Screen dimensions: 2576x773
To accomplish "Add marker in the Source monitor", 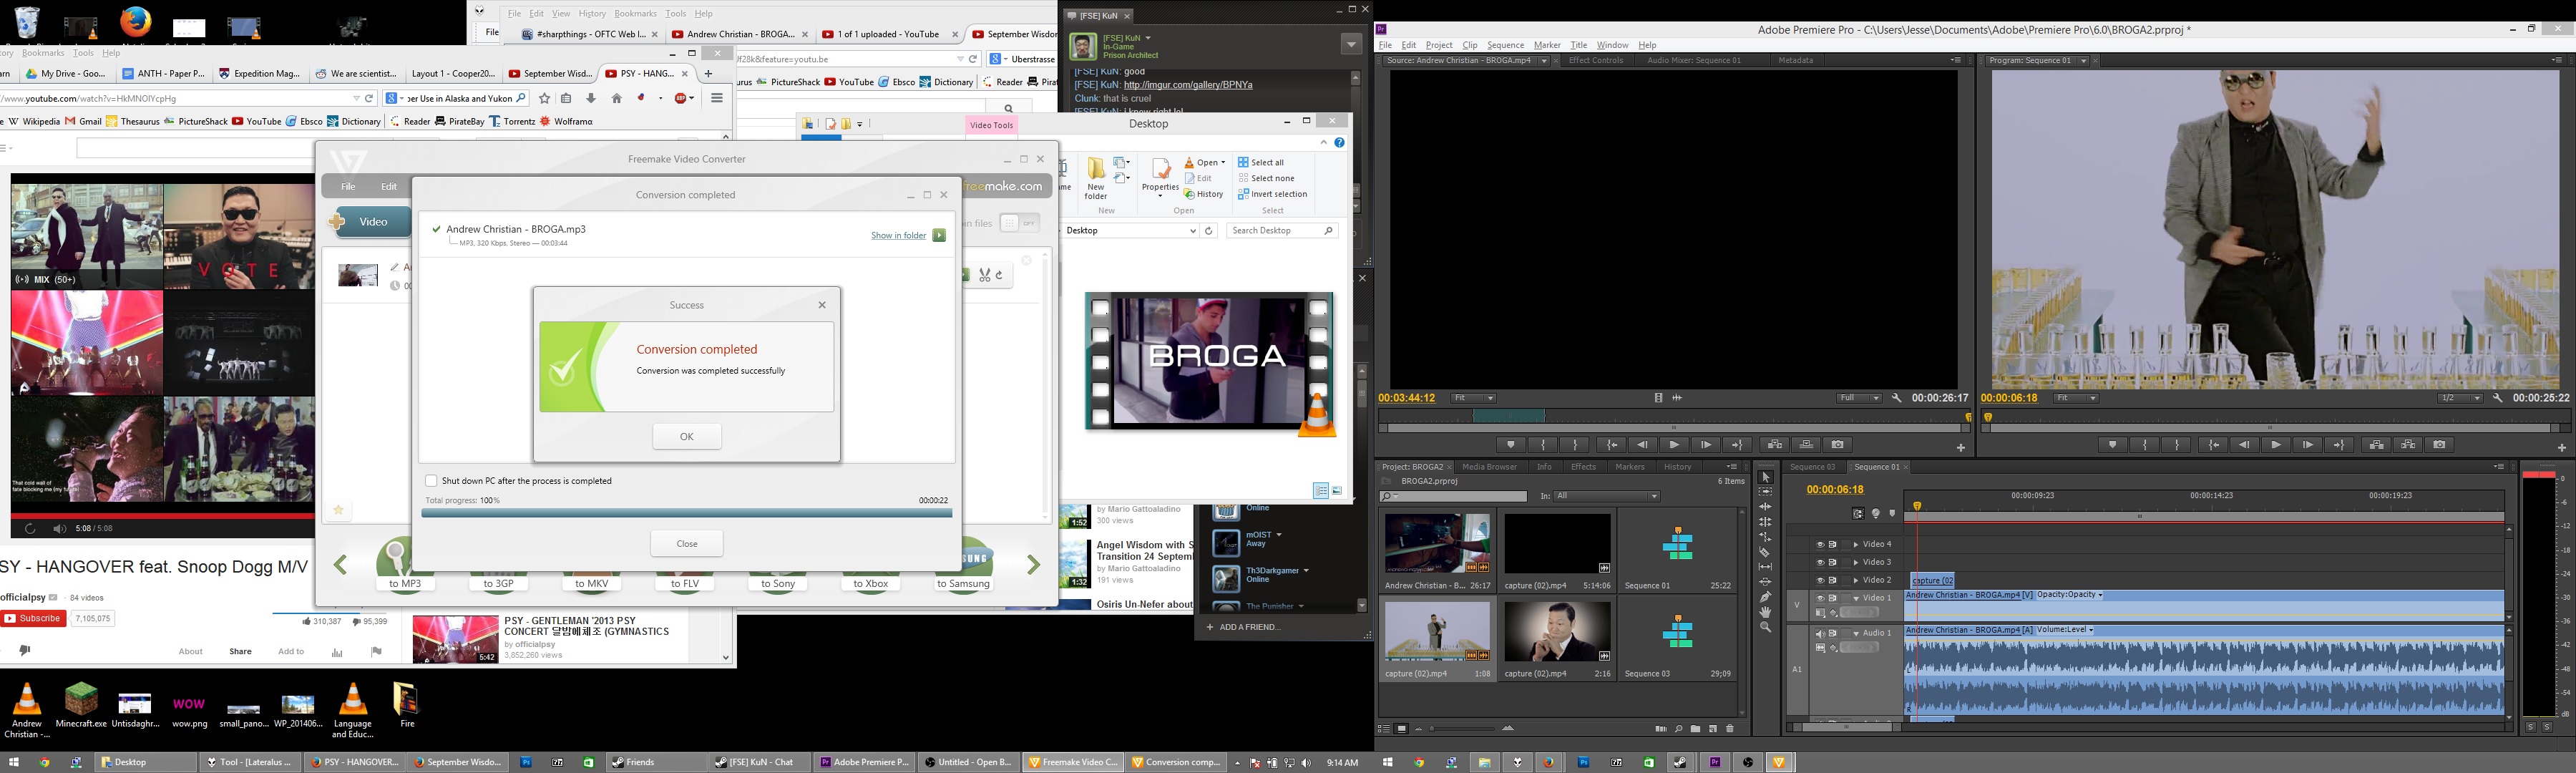I will pos(1511,445).
